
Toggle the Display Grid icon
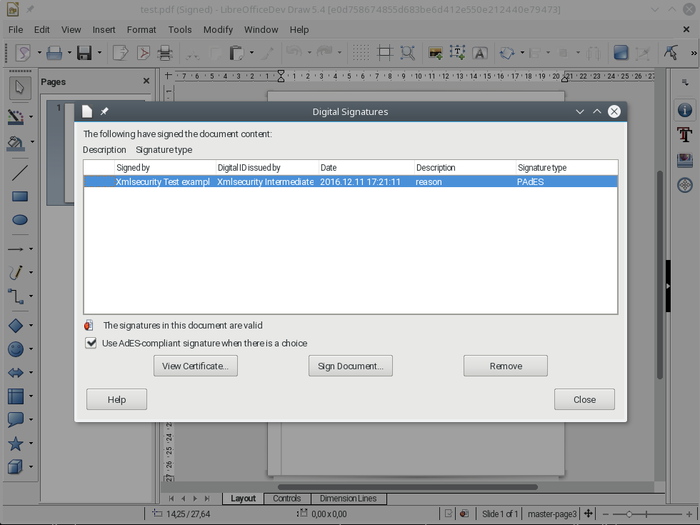pyautogui.click(x=361, y=53)
